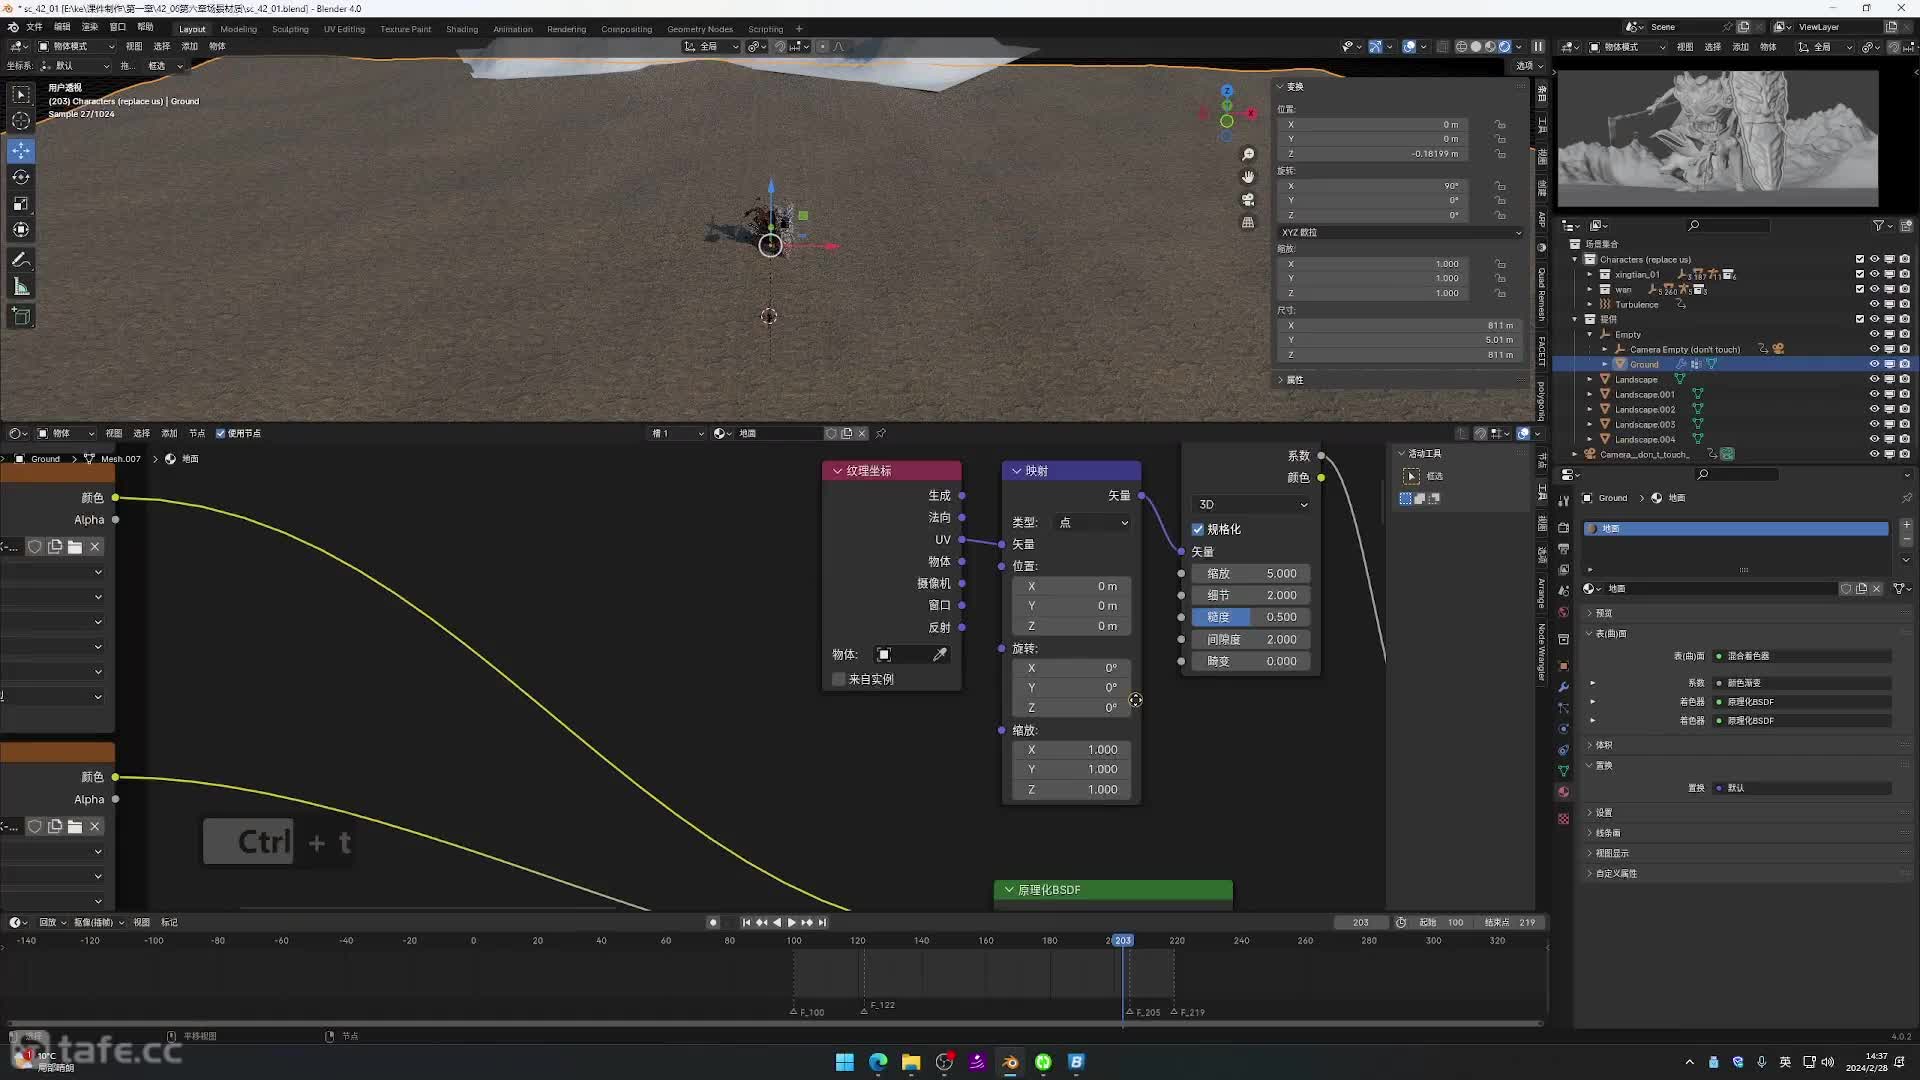This screenshot has height=1080, width=1920.
Task: Open the 文件 menu
Action: tap(34, 27)
